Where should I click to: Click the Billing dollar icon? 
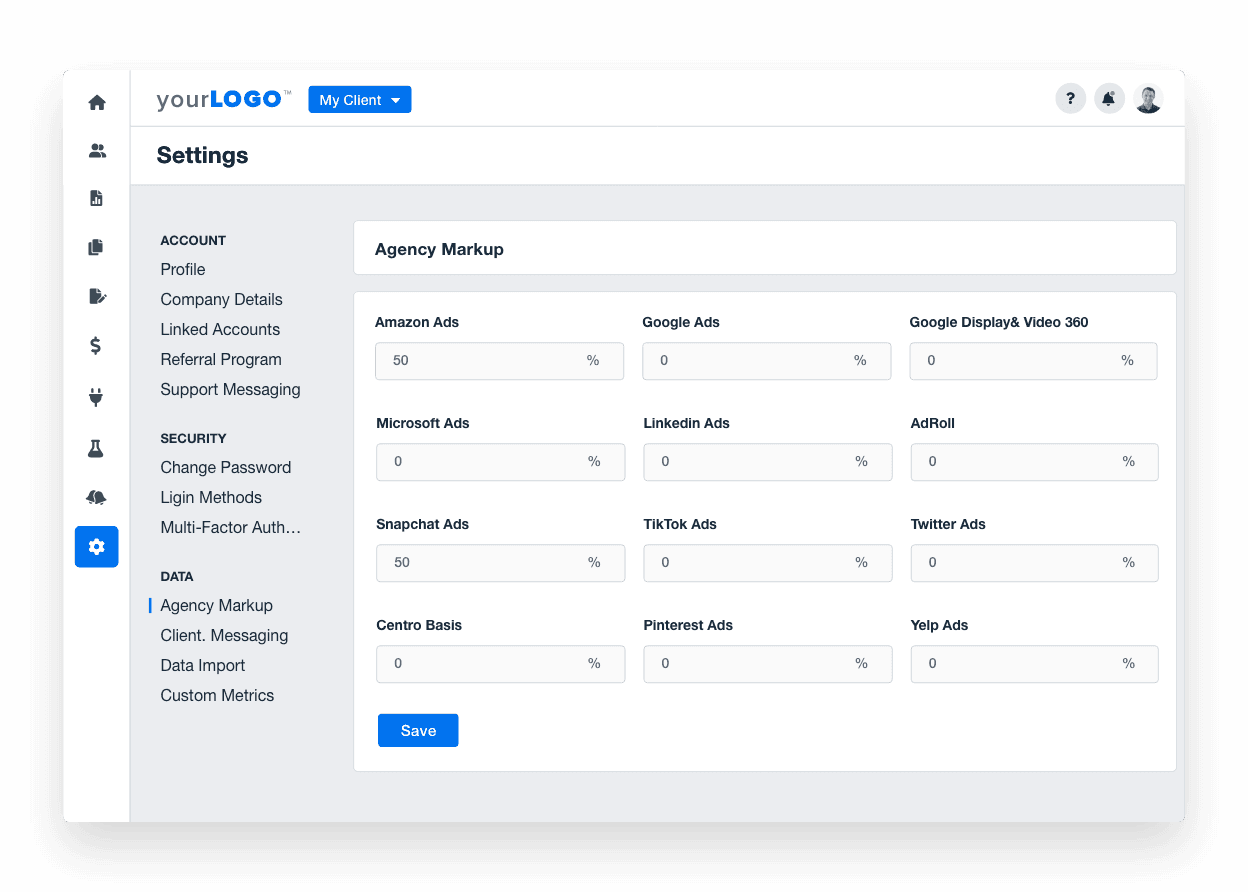[96, 345]
